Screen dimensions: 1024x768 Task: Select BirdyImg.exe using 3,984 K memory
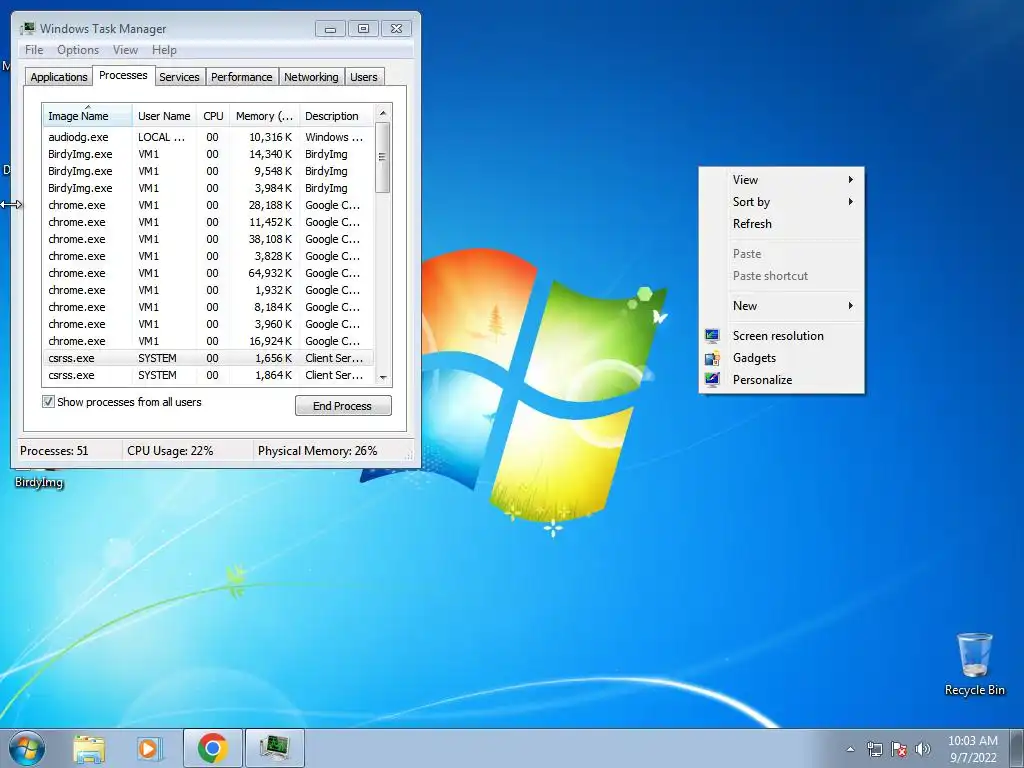[208, 188]
